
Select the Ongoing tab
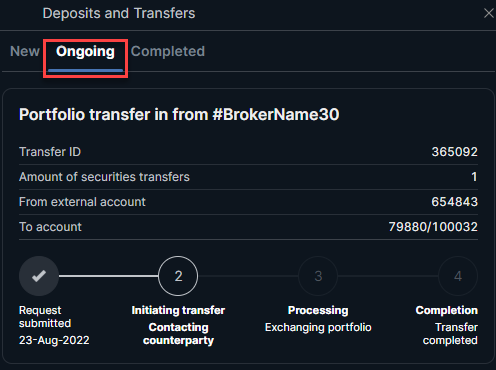tap(85, 52)
